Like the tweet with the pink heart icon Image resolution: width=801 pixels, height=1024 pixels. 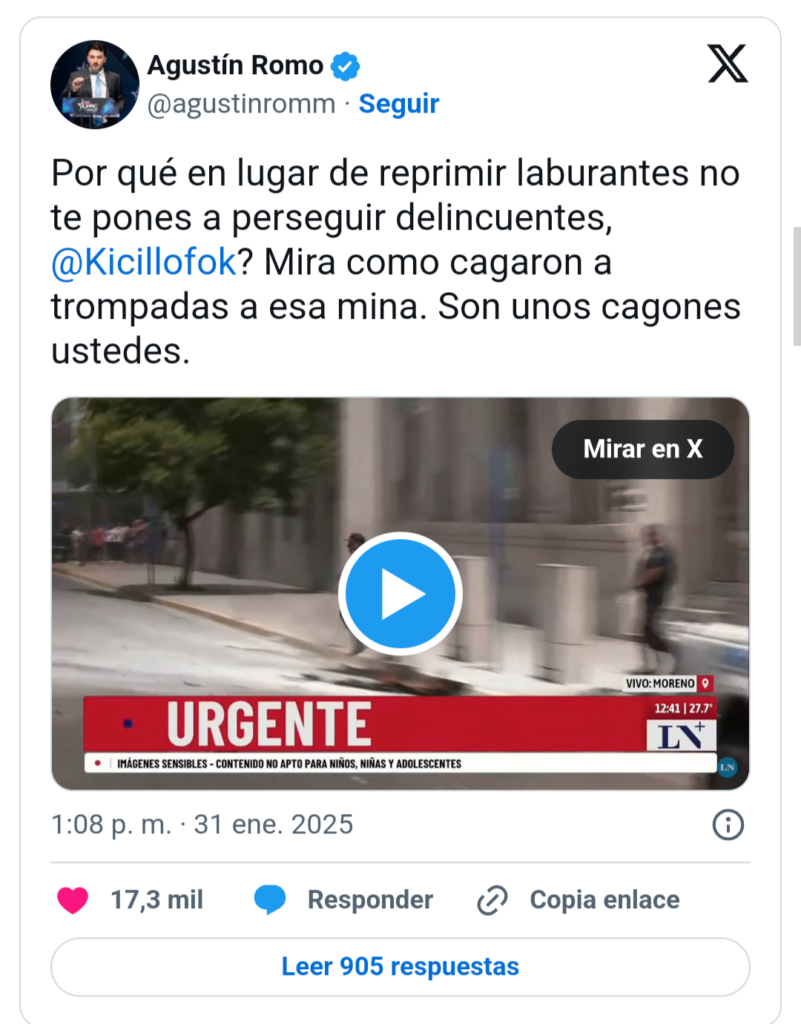tap(72, 900)
